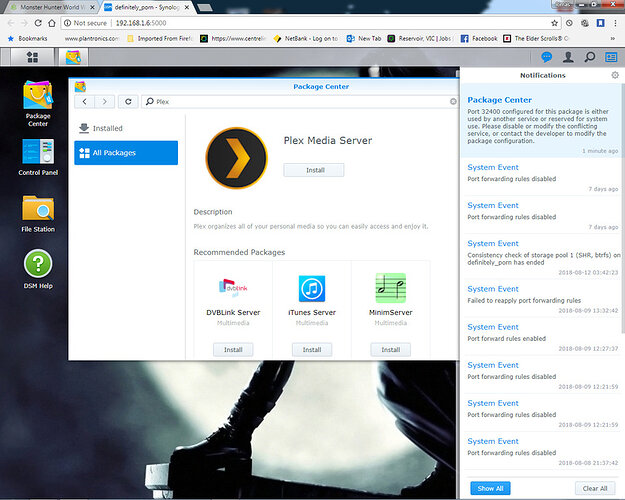Open the Imported From Firefox bookmark folder
This screenshot has width=625, height=500.
(x=160, y=39)
